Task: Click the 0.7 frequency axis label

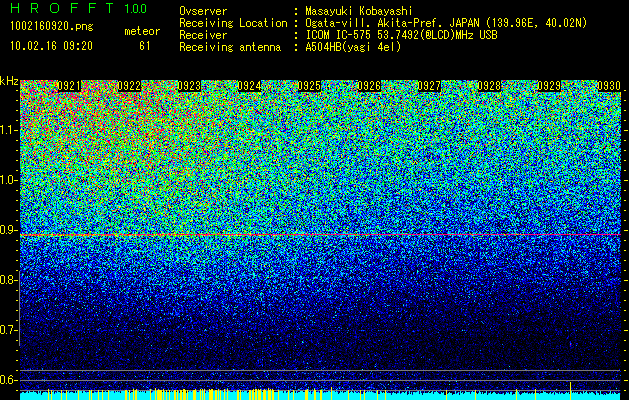Action: (x=8, y=331)
